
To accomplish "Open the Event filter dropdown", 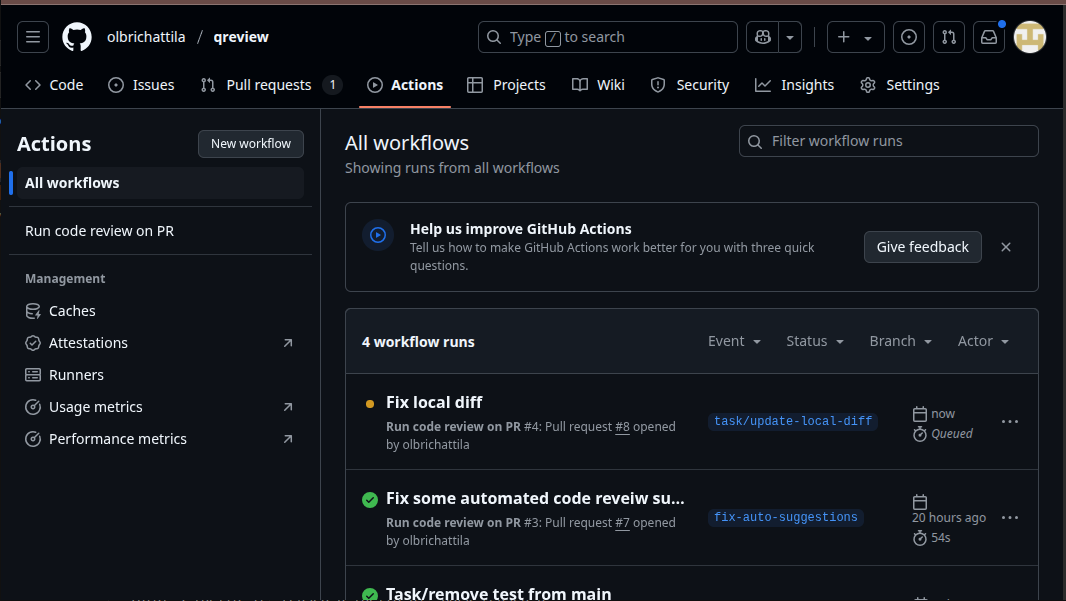I will tap(734, 341).
